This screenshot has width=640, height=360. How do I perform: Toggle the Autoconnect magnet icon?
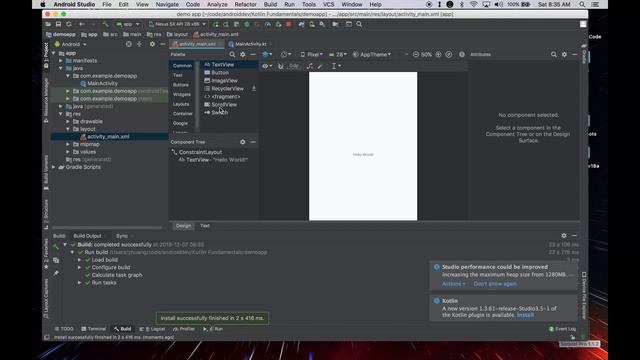280,66
